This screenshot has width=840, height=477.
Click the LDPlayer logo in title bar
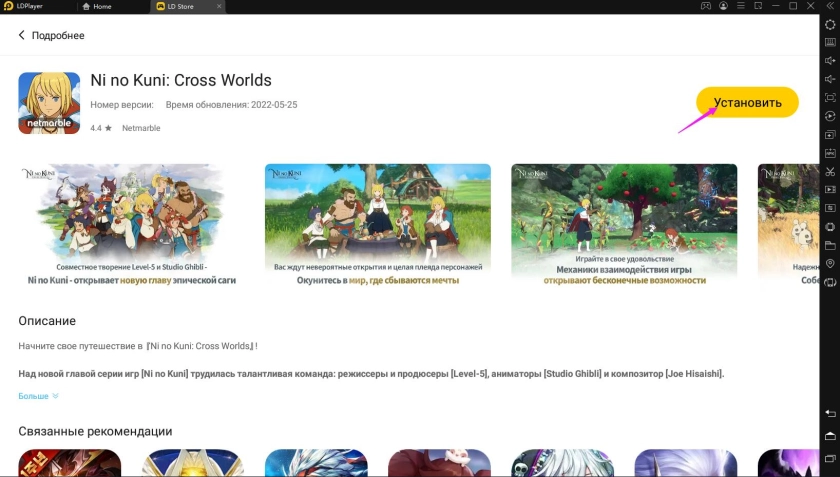click(8, 6)
